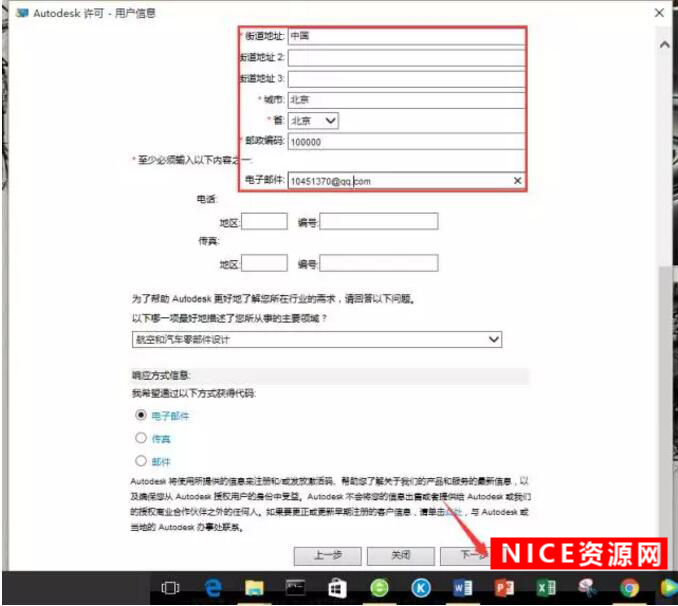Click the text 至少必须输入以下内容之一

click(x=194, y=160)
